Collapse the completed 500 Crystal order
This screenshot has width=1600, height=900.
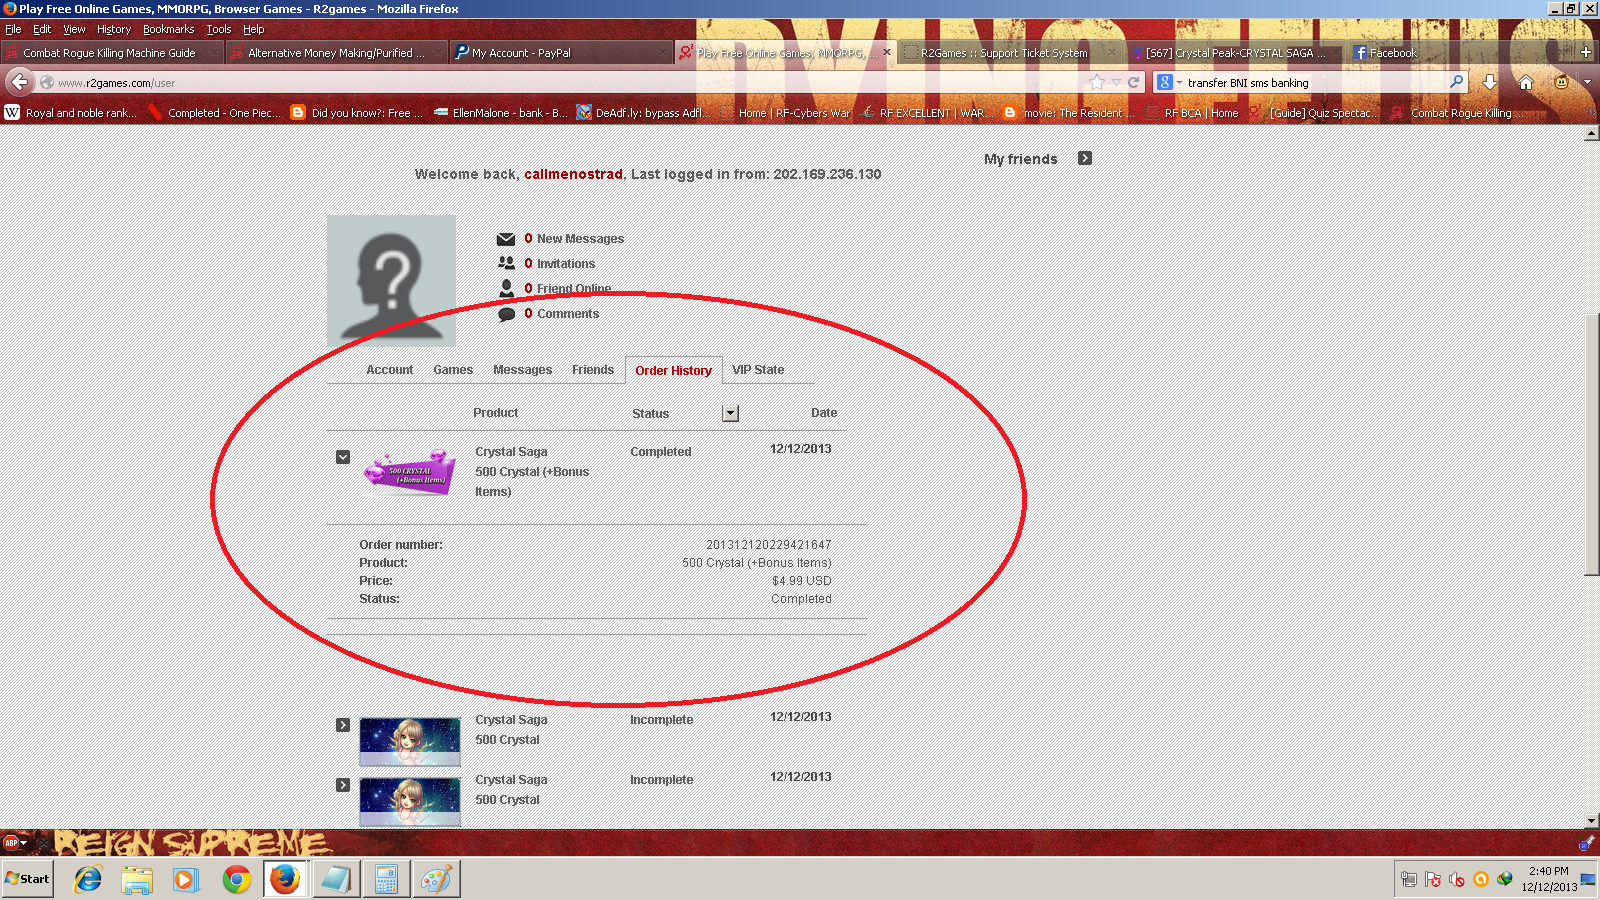coord(343,457)
